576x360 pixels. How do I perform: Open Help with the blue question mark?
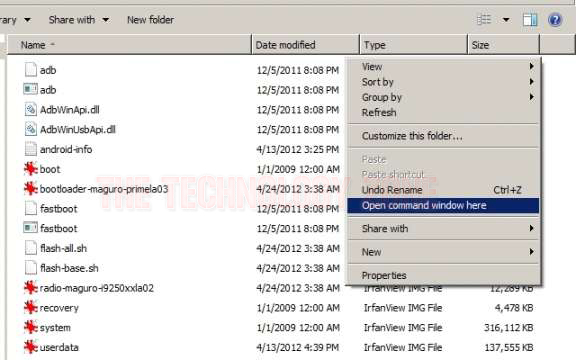555,19
